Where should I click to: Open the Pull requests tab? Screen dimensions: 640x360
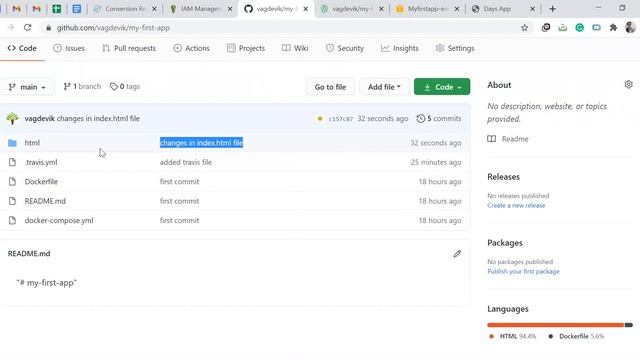tap(129, 48)
